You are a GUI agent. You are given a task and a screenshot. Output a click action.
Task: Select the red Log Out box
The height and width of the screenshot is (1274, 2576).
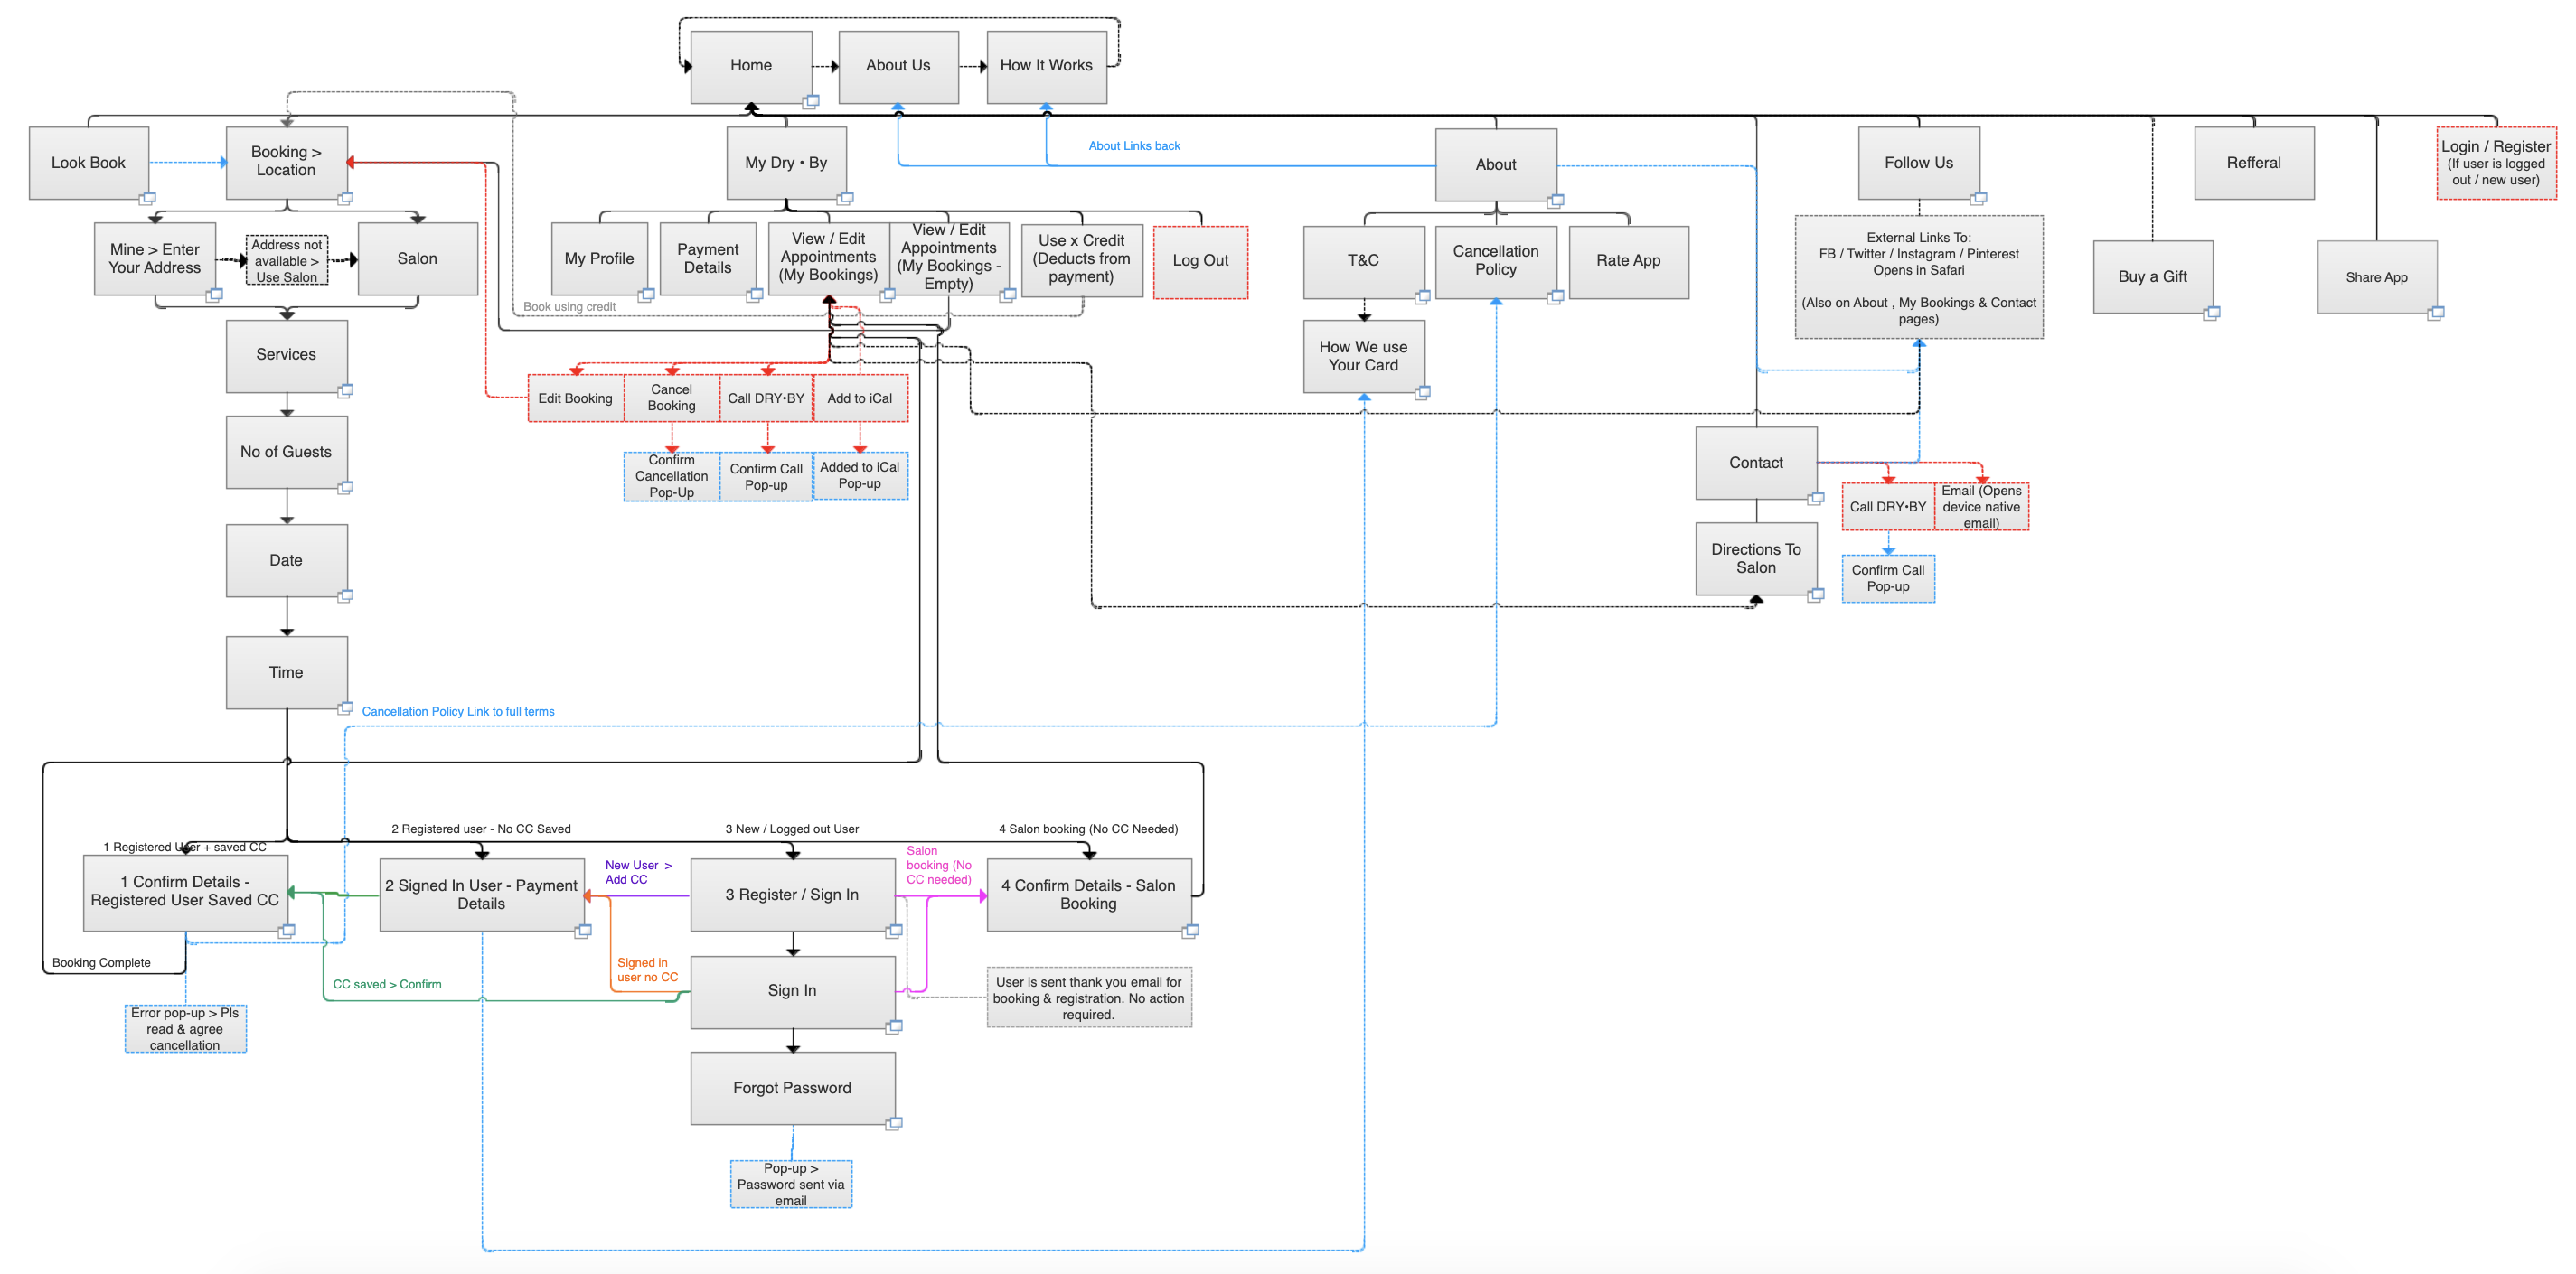1200,261
